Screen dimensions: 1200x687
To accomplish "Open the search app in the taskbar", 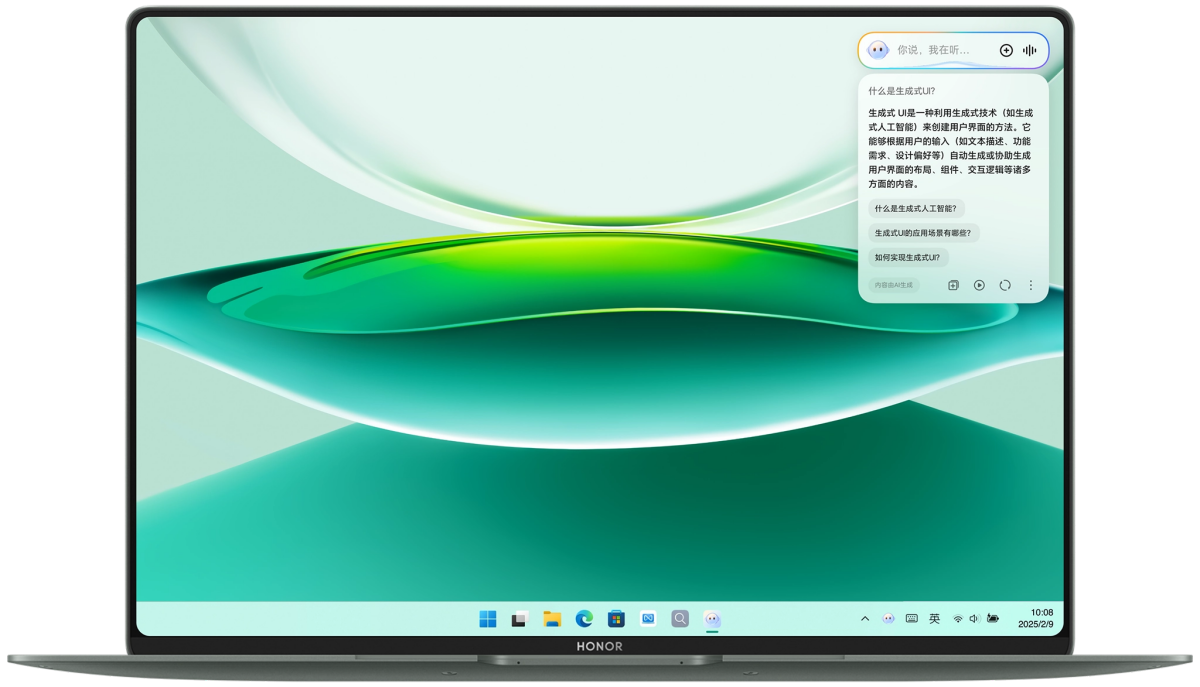I will [680, 619].
